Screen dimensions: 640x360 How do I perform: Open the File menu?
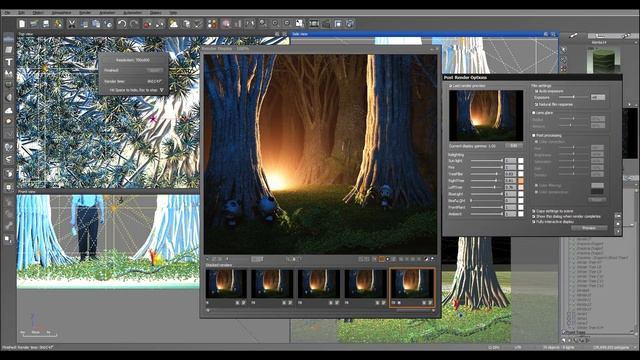pyautogui.click(x=7, y=13)
